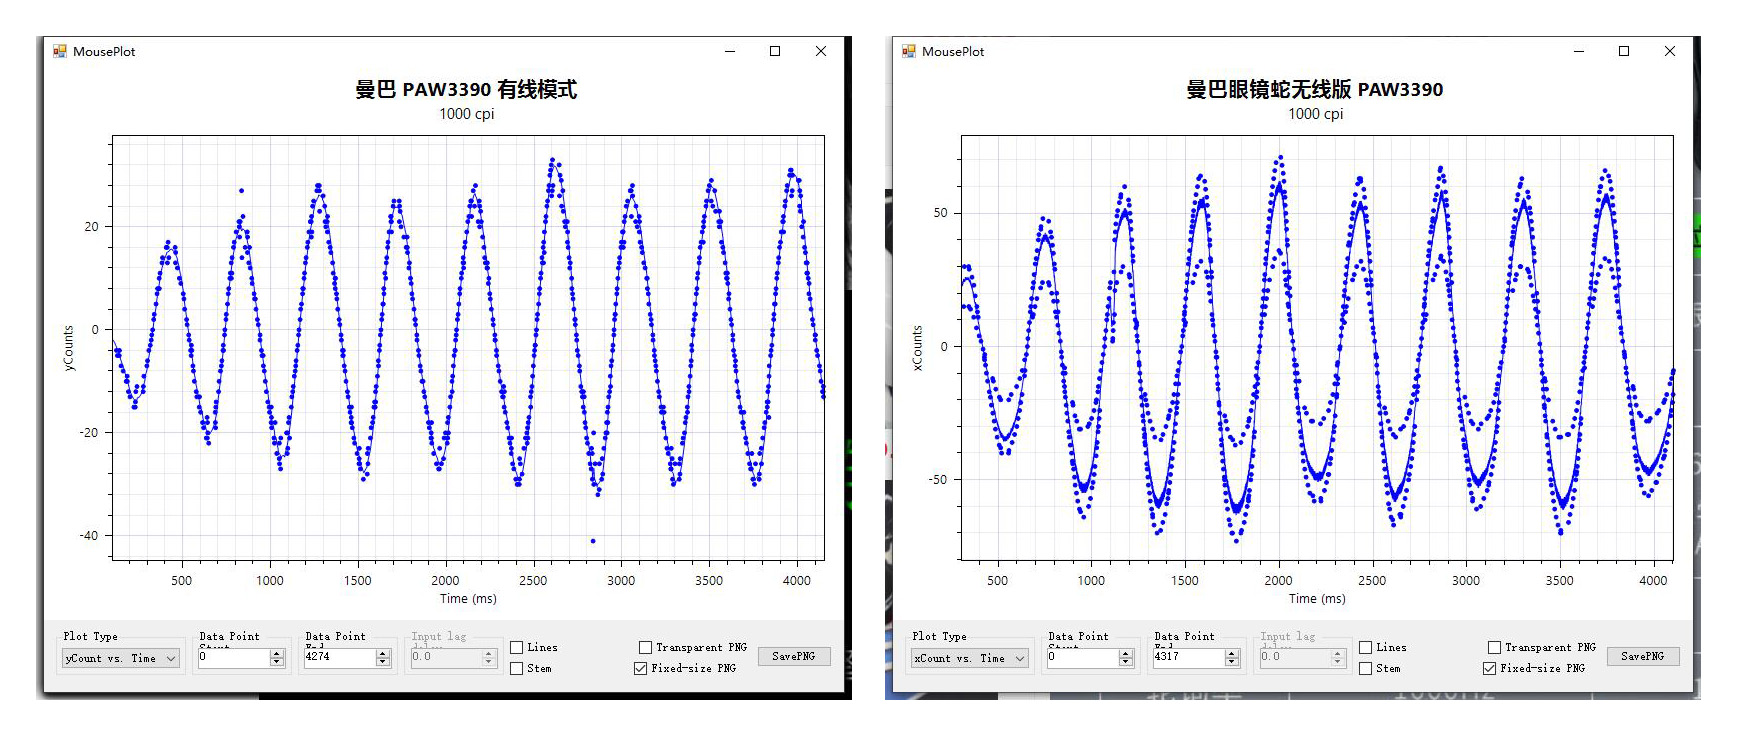
Task: Open the Plot Type dropdown showing yCount vs. Time
Action: 121,658
